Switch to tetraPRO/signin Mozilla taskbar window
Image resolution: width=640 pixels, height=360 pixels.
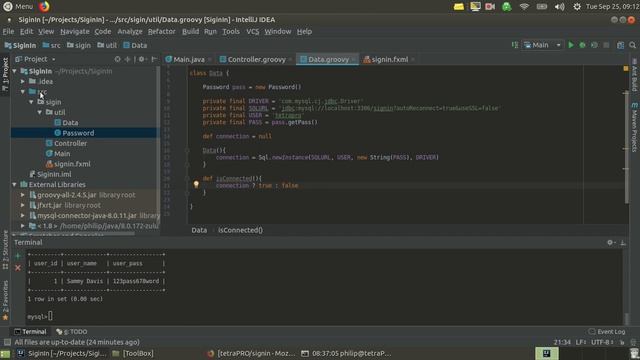[251, 353]
